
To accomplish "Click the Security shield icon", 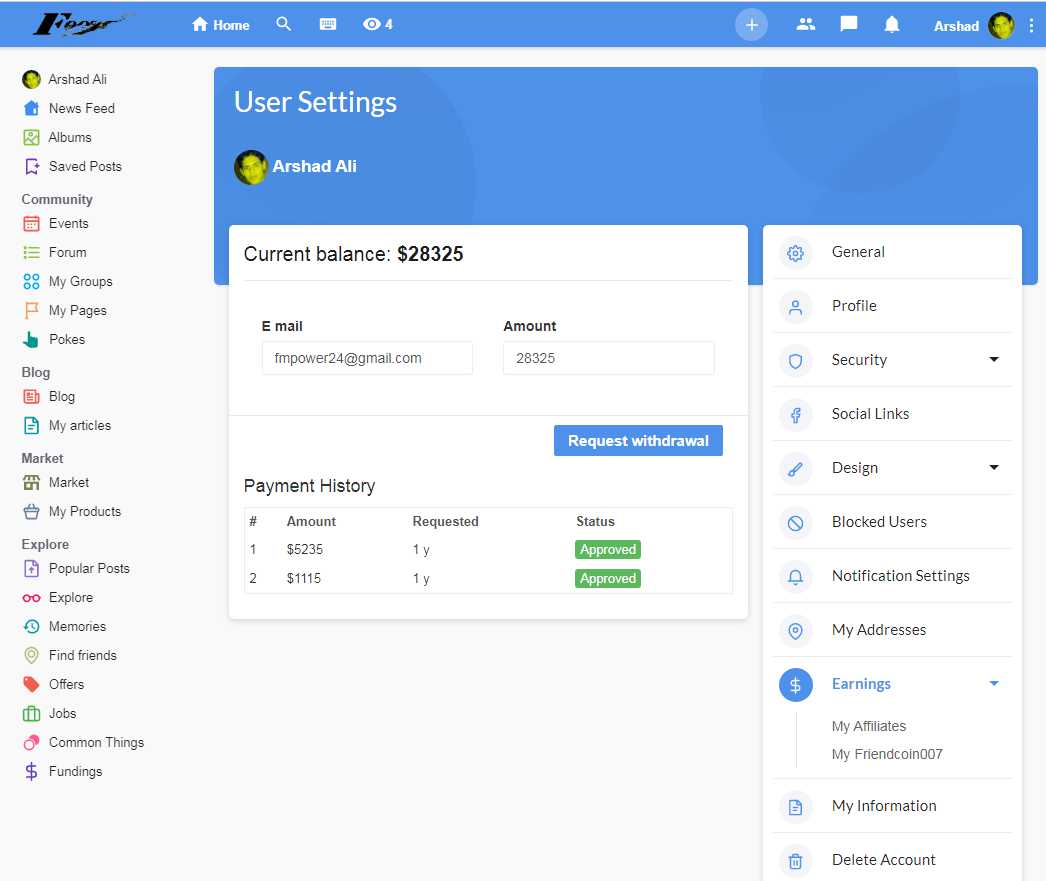I will pos(795,361).
